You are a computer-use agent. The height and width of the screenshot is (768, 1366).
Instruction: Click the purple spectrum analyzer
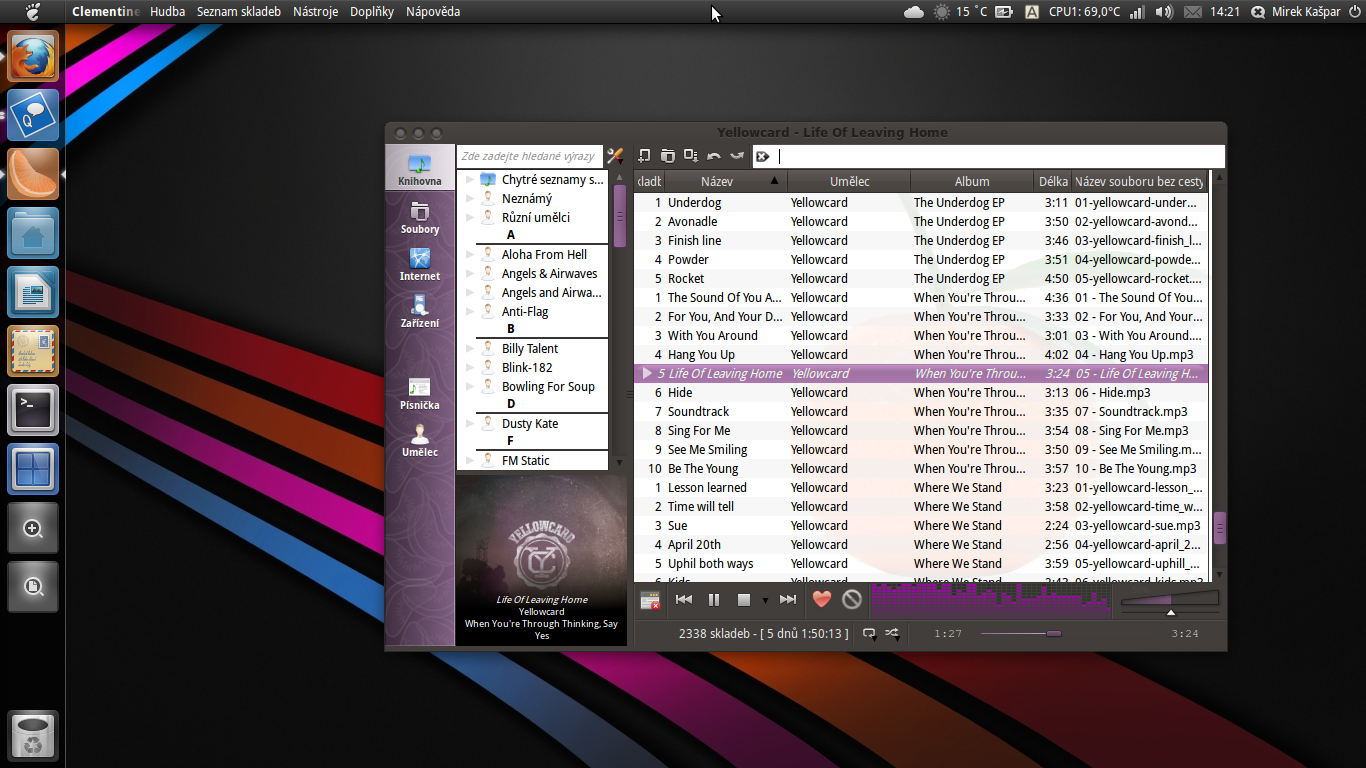pos(991,600)
